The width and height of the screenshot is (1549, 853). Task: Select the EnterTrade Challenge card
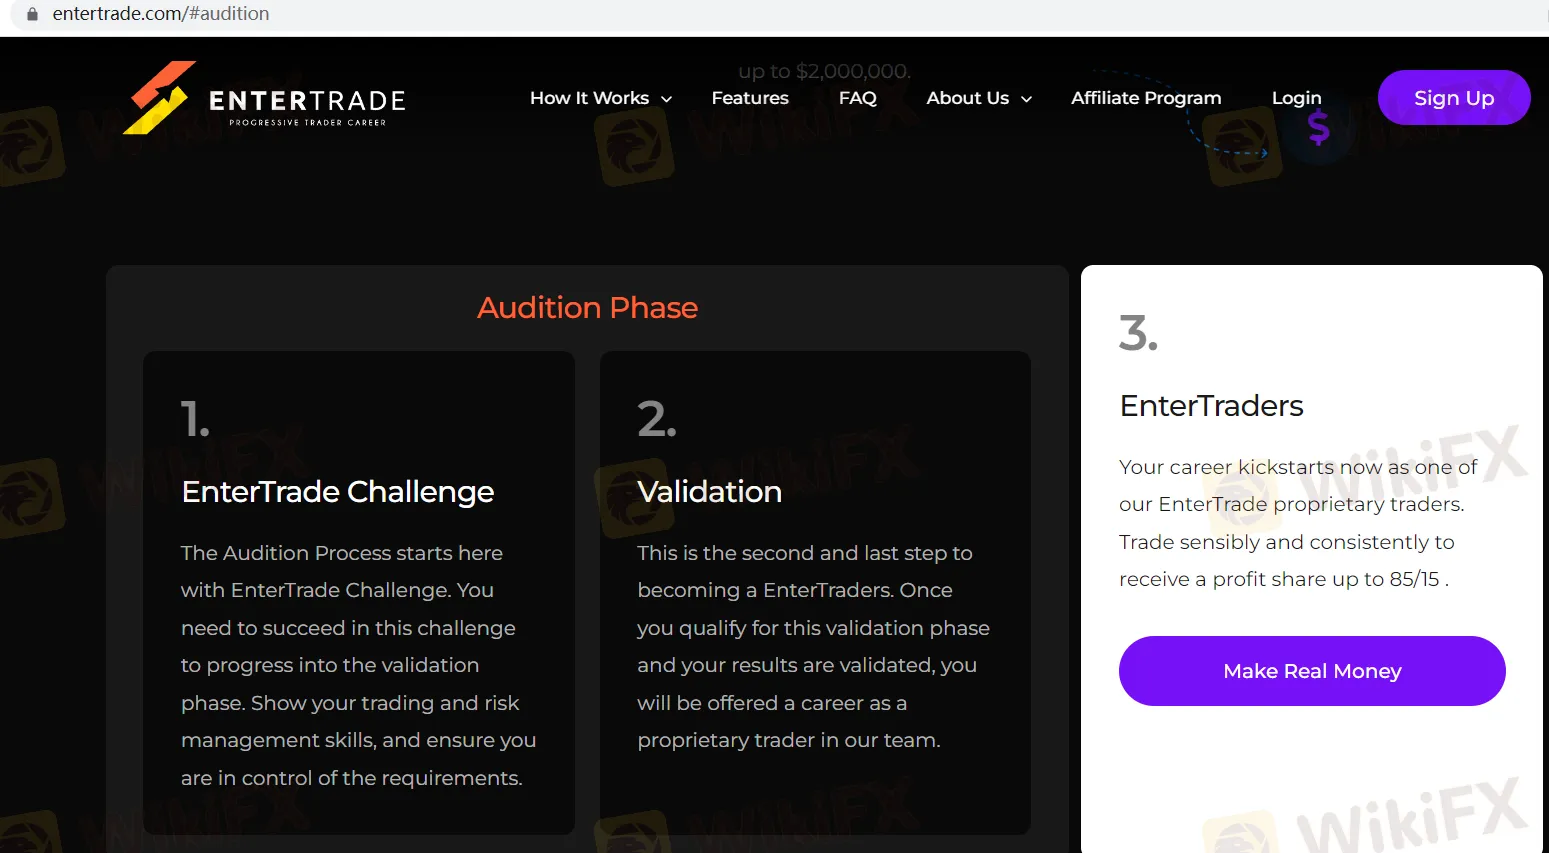click(x=359, y=590)
